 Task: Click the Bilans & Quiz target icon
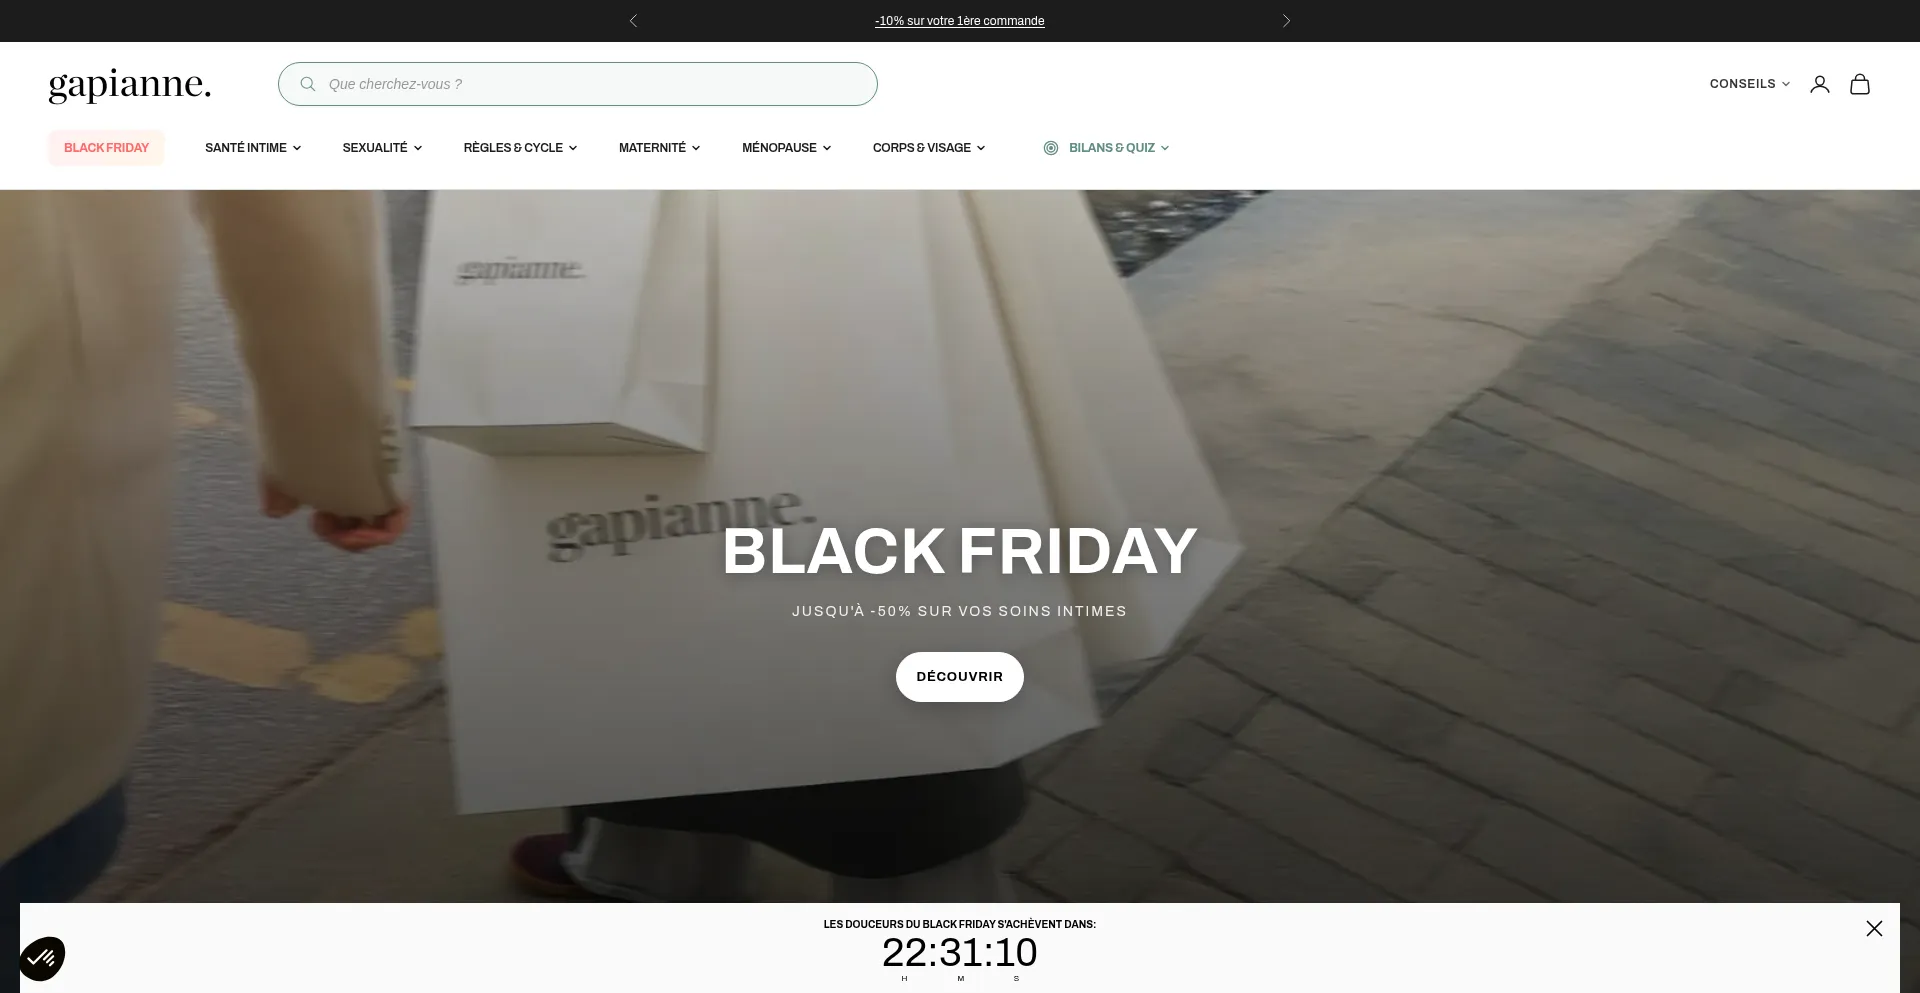click(x=1050, y=148)
